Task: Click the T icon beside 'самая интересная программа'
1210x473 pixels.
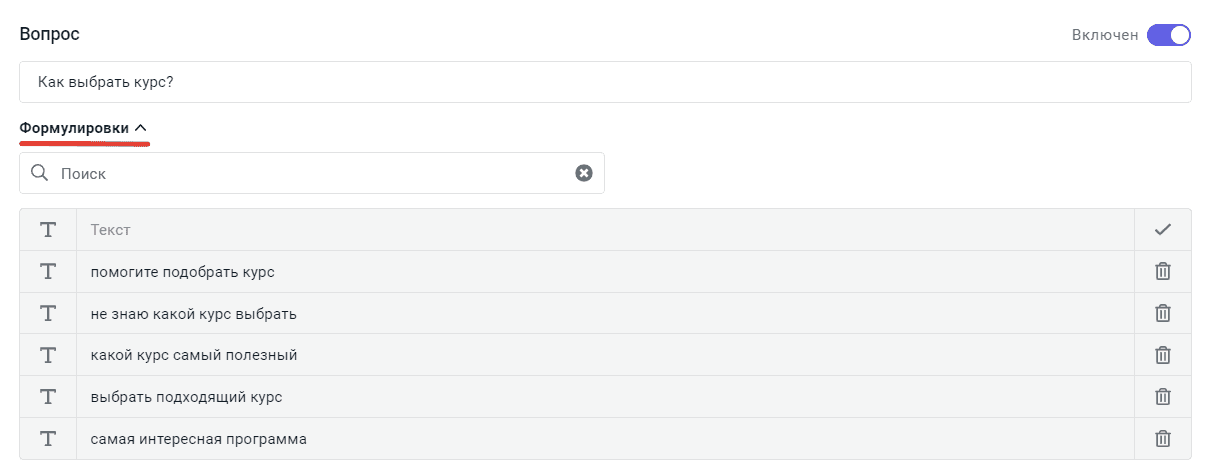Action: pos(47,438)
